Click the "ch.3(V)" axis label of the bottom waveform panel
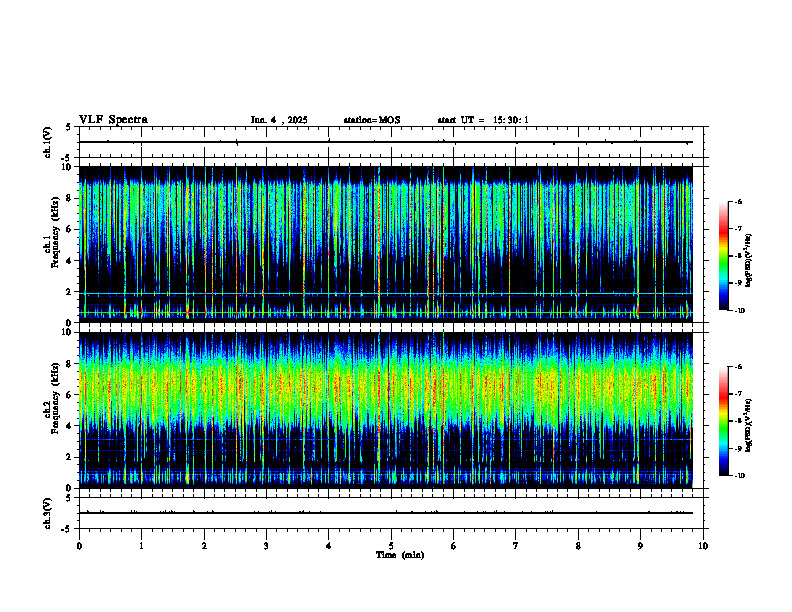 48,513
